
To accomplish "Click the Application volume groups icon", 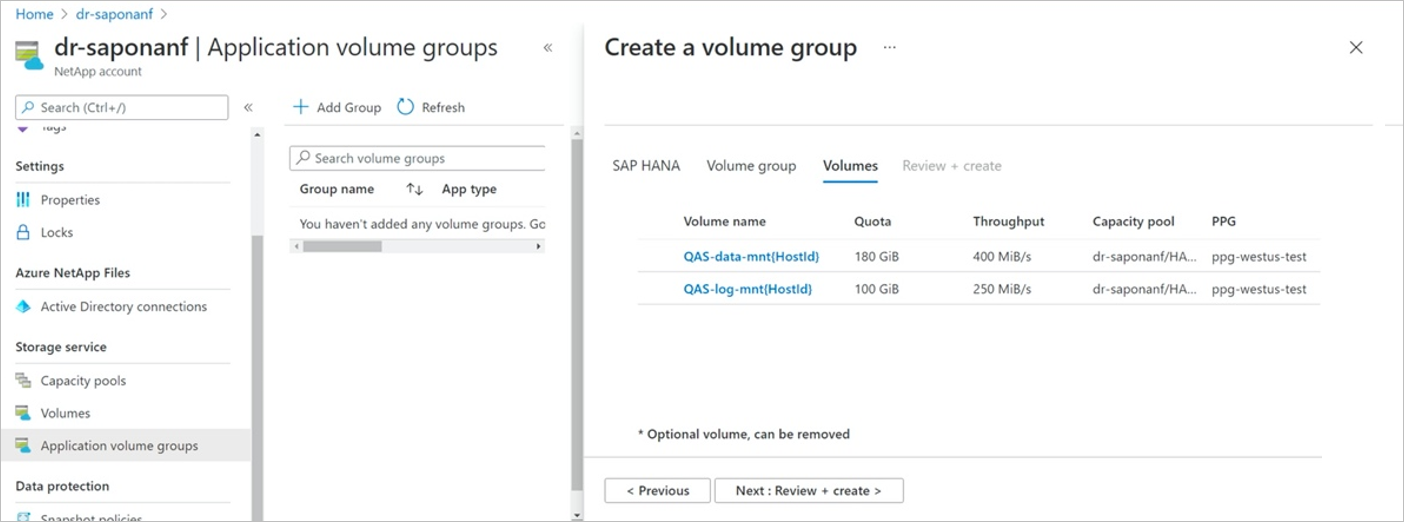I will 23,446.
